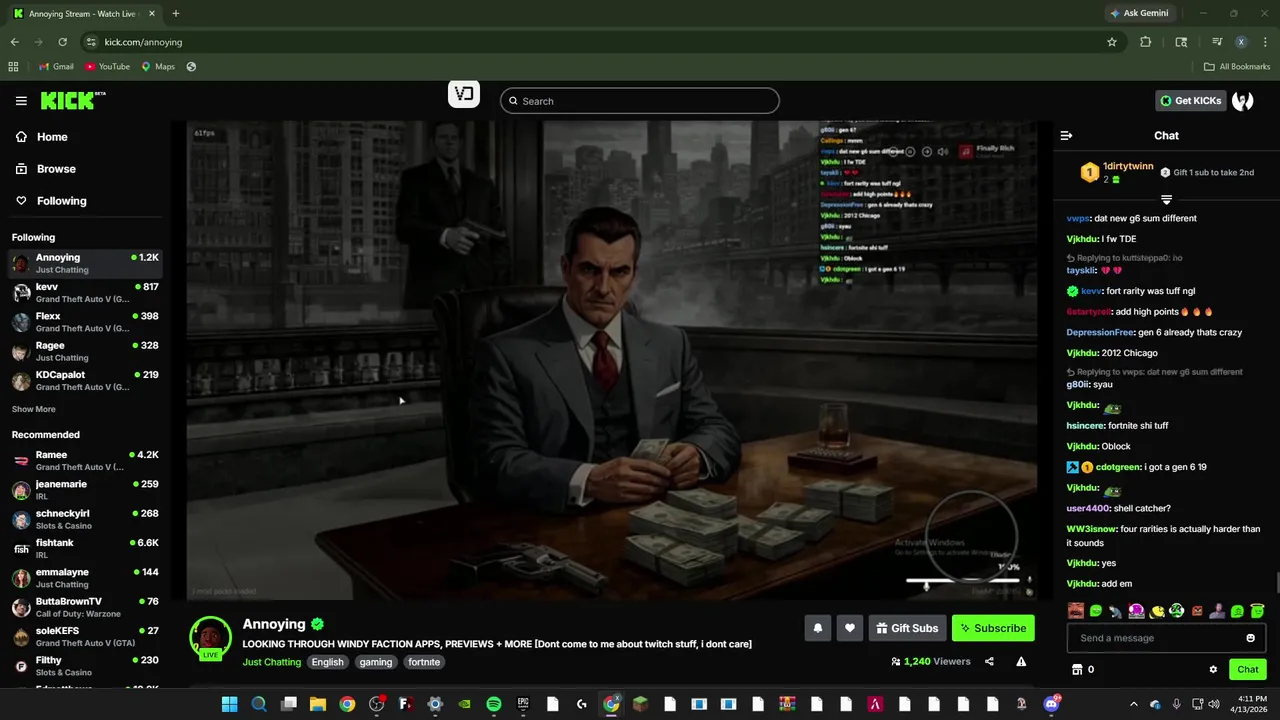This screenshot has width=1280, height=720.
Task: Open Maps bookmark
Action: [x=158, y=67]
